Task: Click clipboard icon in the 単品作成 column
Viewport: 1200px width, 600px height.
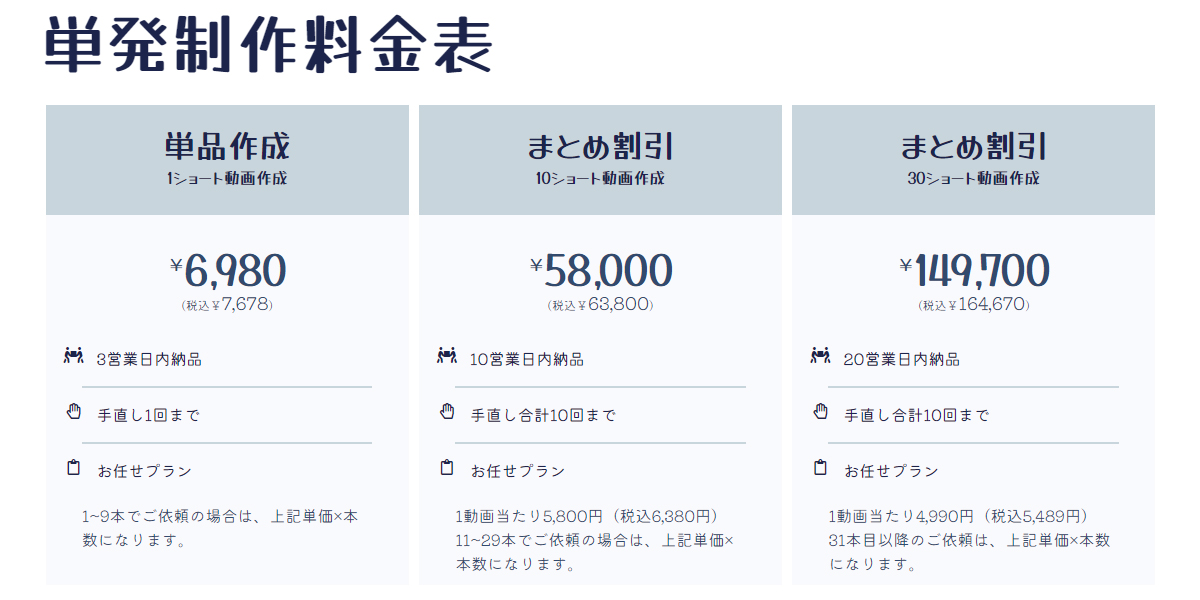Action: tap(73, 467)
